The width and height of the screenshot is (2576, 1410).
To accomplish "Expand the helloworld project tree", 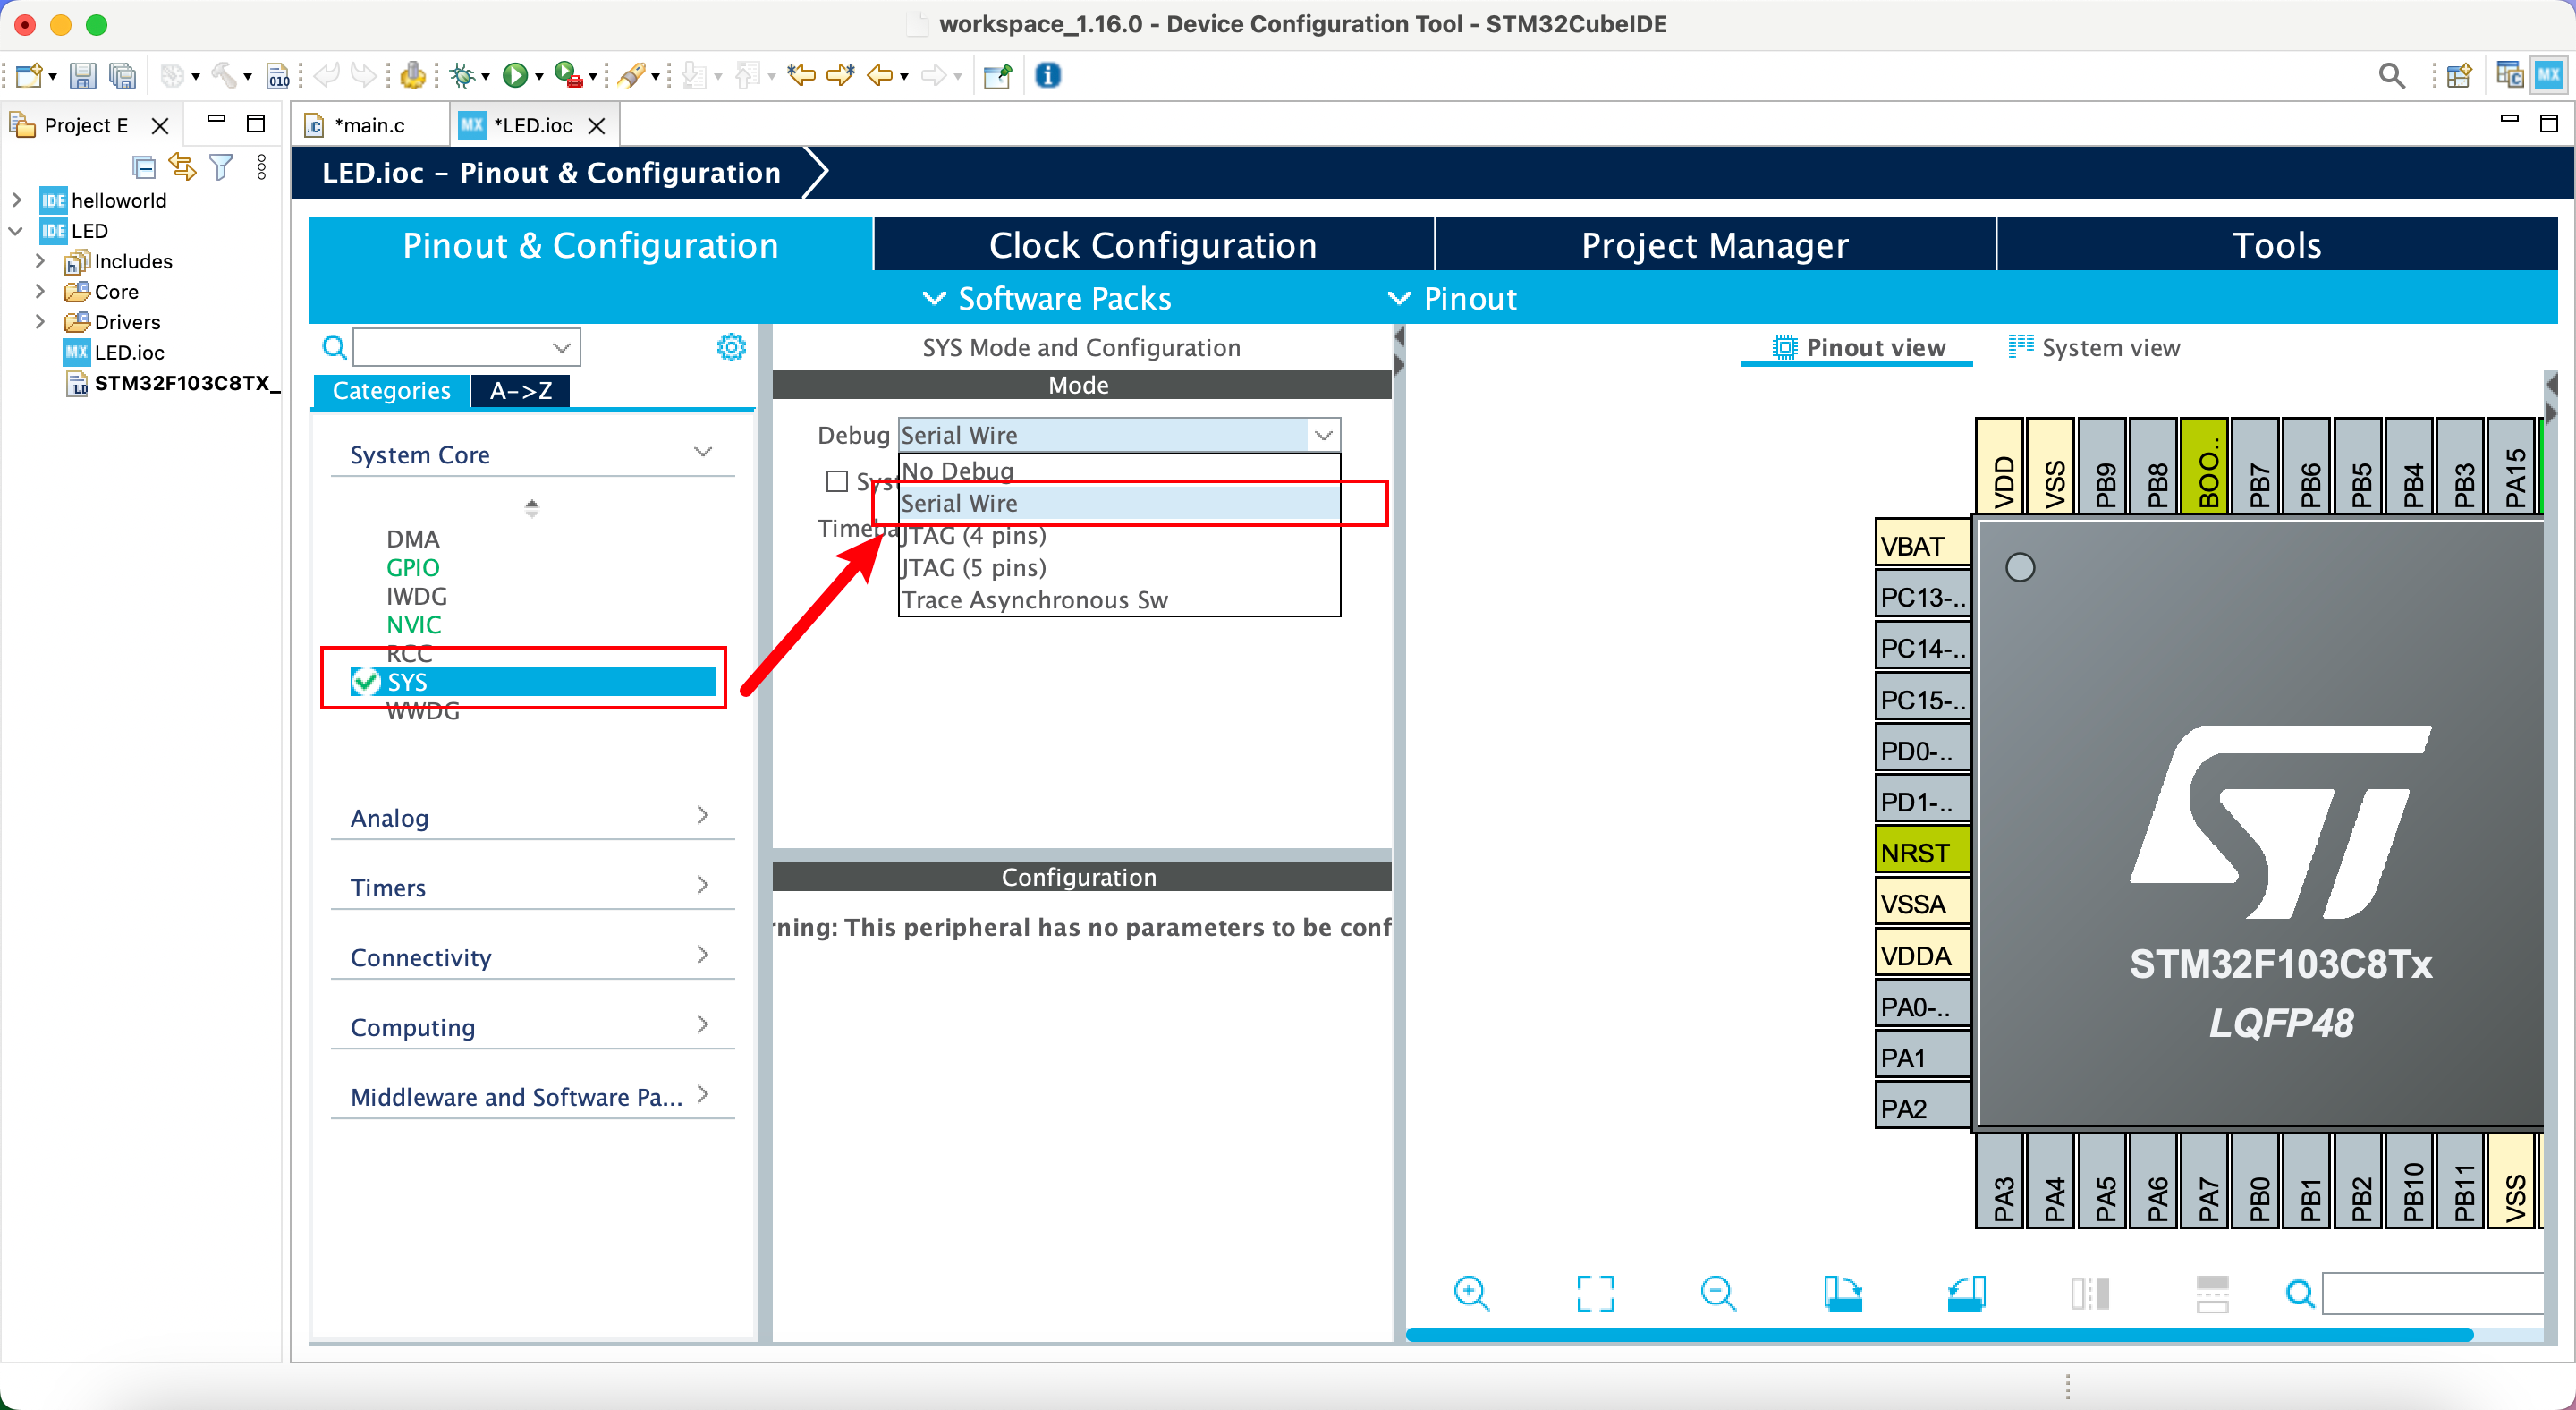I will click(x=16, y=200).
